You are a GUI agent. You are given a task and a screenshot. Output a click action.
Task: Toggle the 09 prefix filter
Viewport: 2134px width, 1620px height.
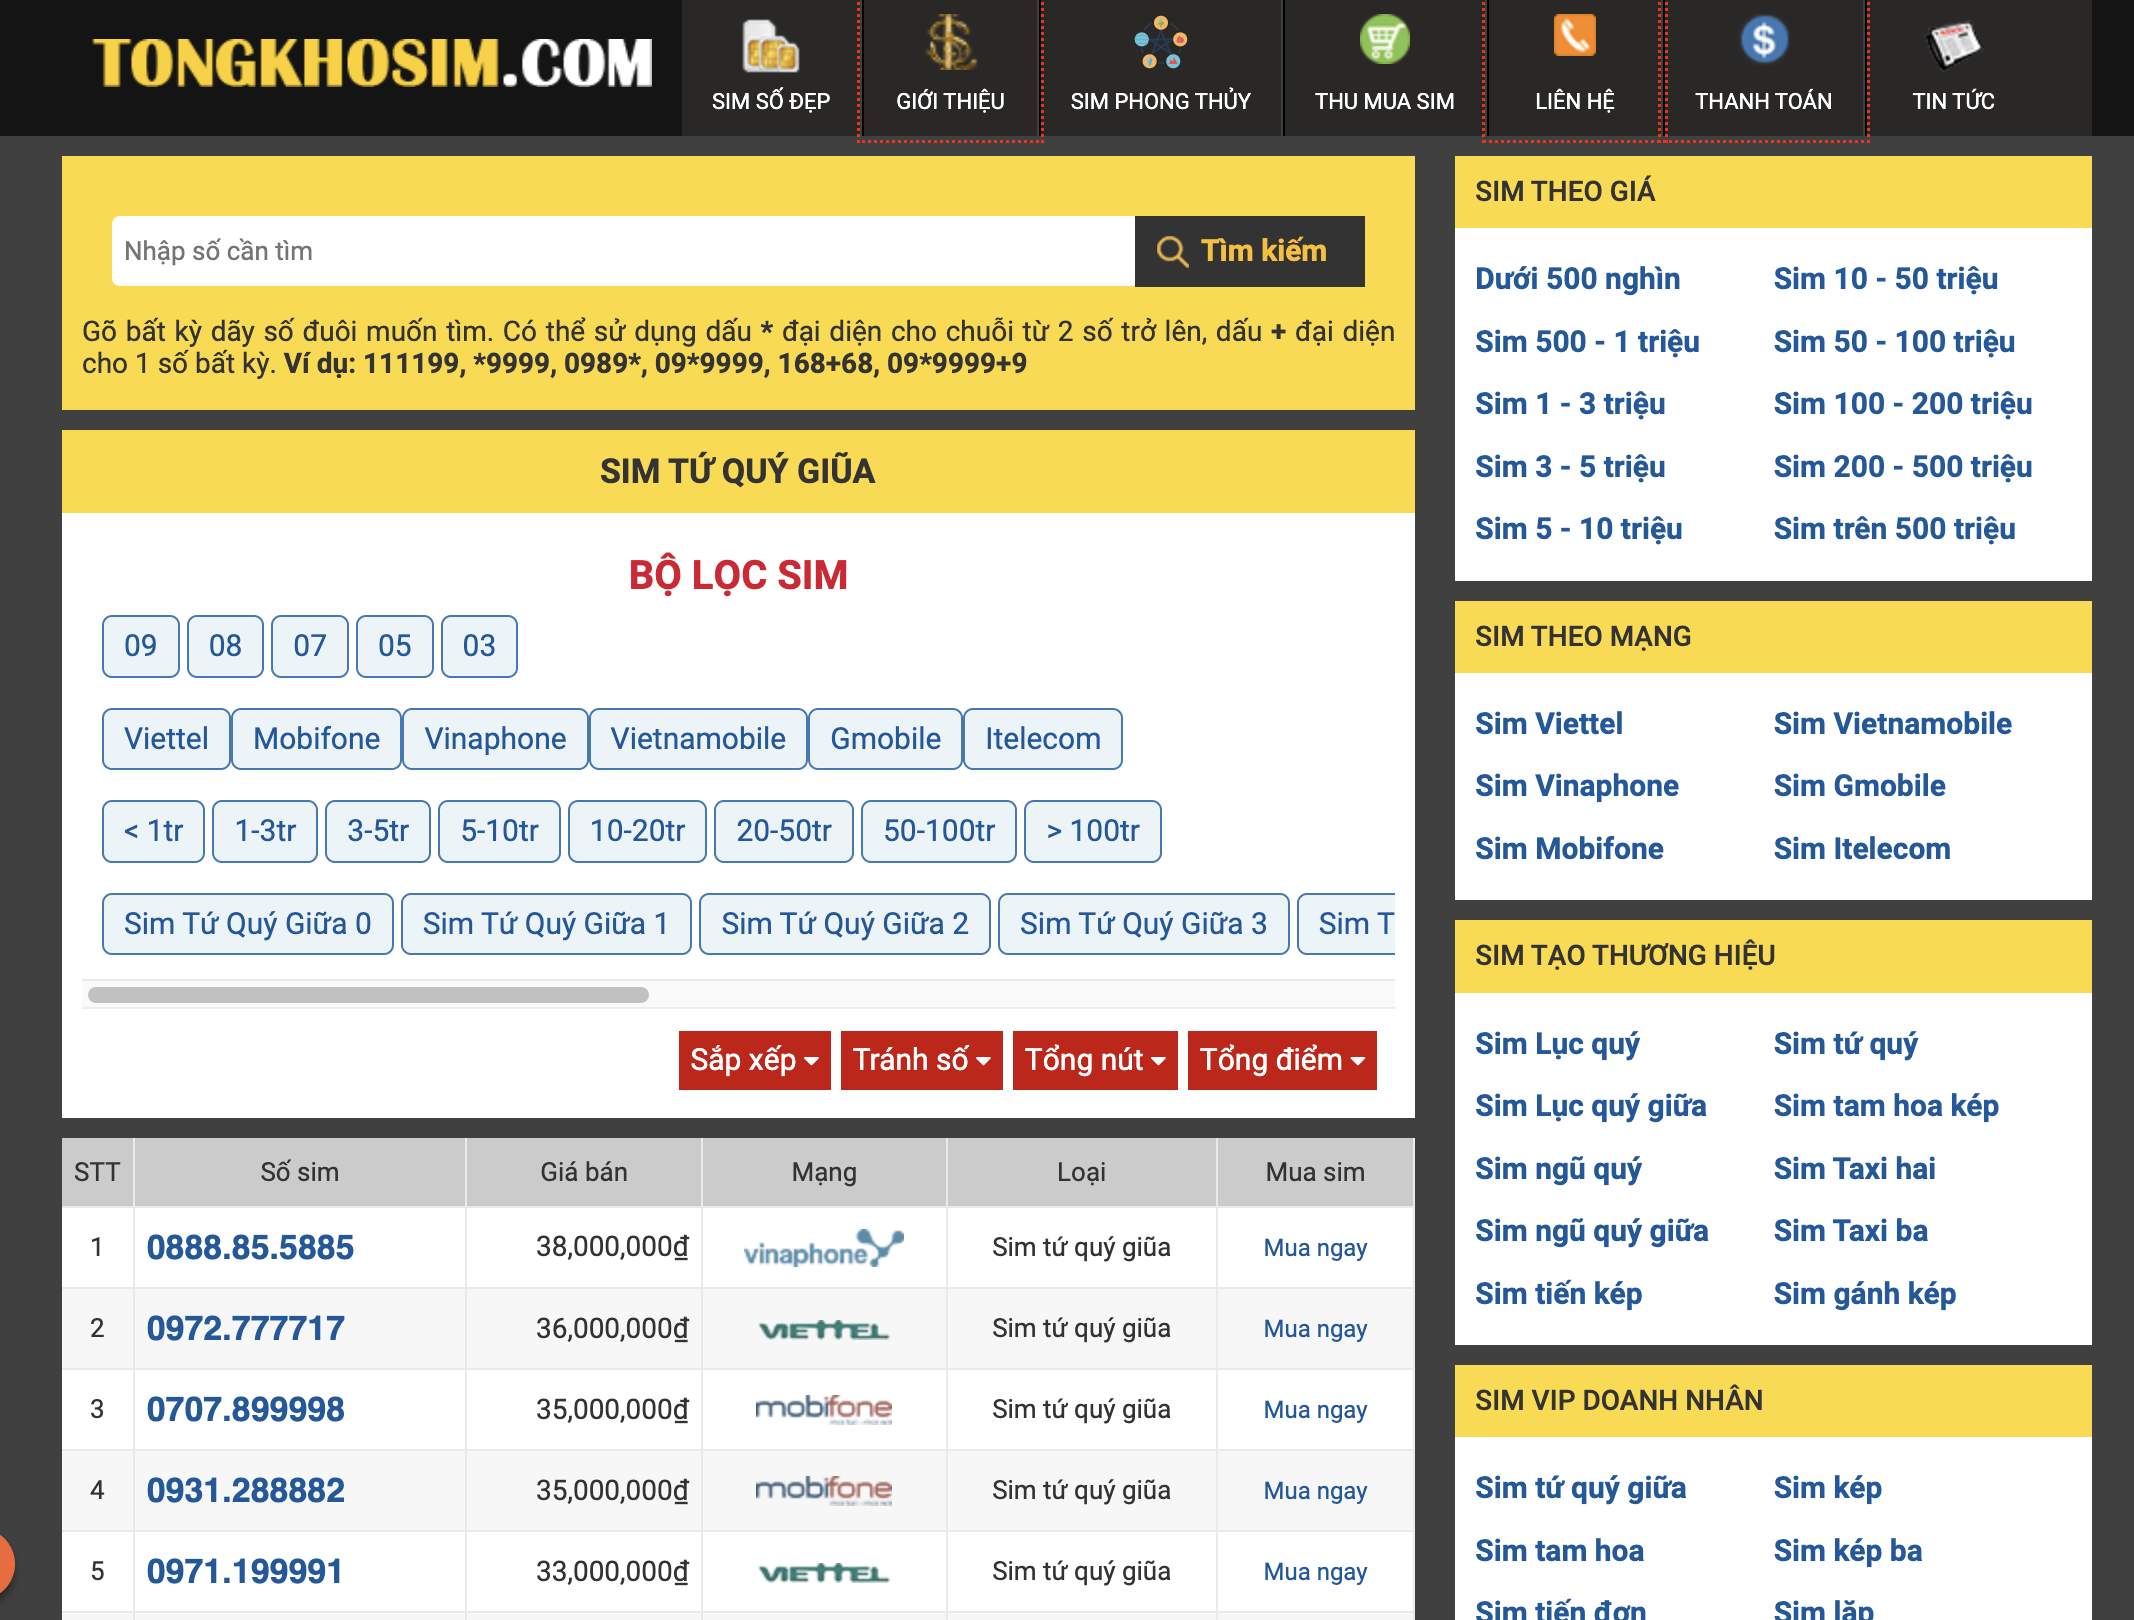[140, 646]
